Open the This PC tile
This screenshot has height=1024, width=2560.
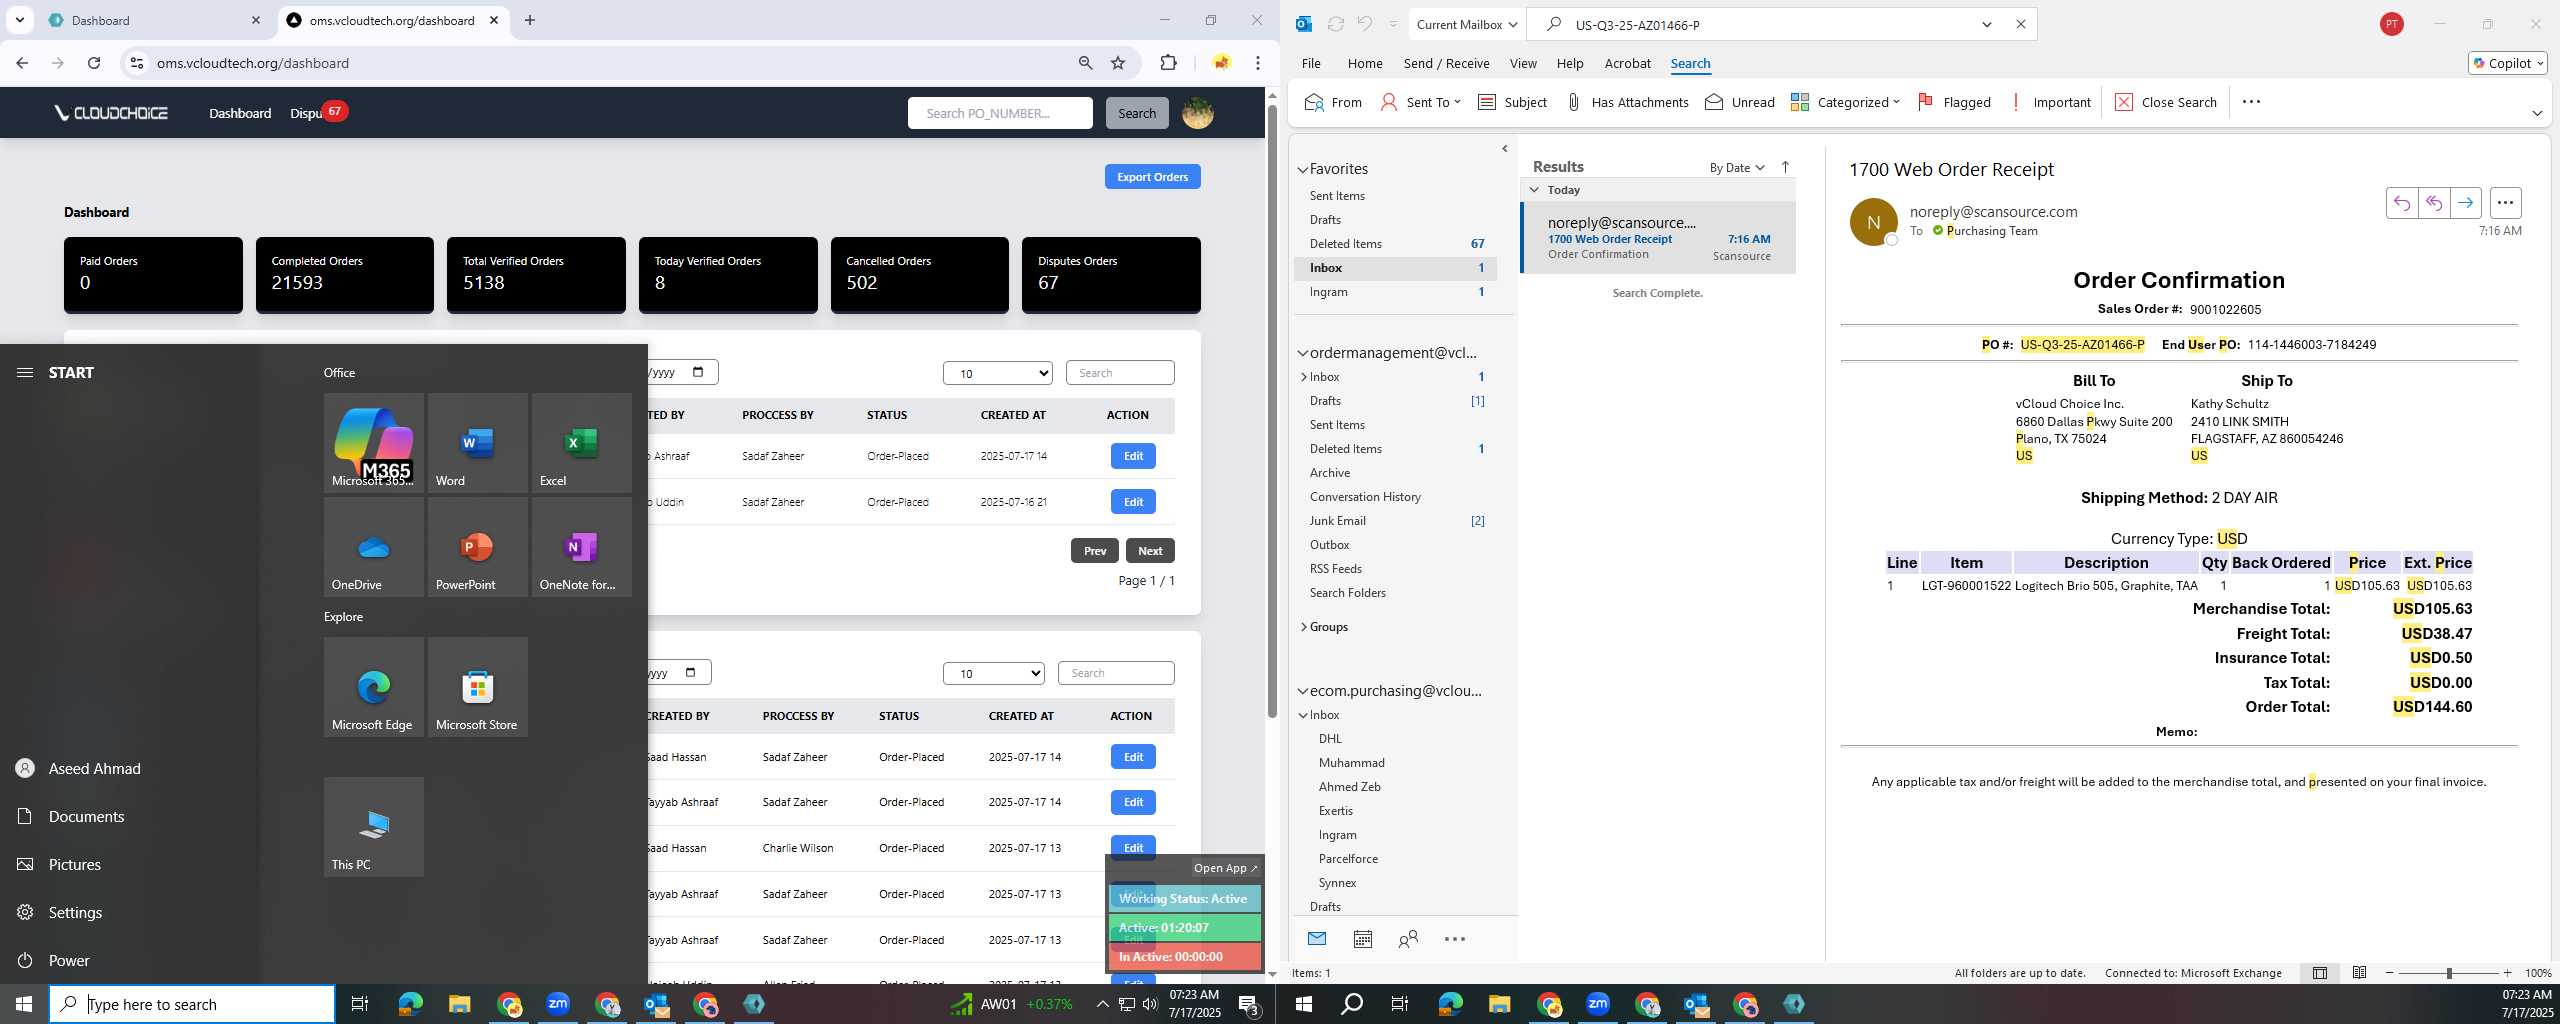(x=373, y=827)
